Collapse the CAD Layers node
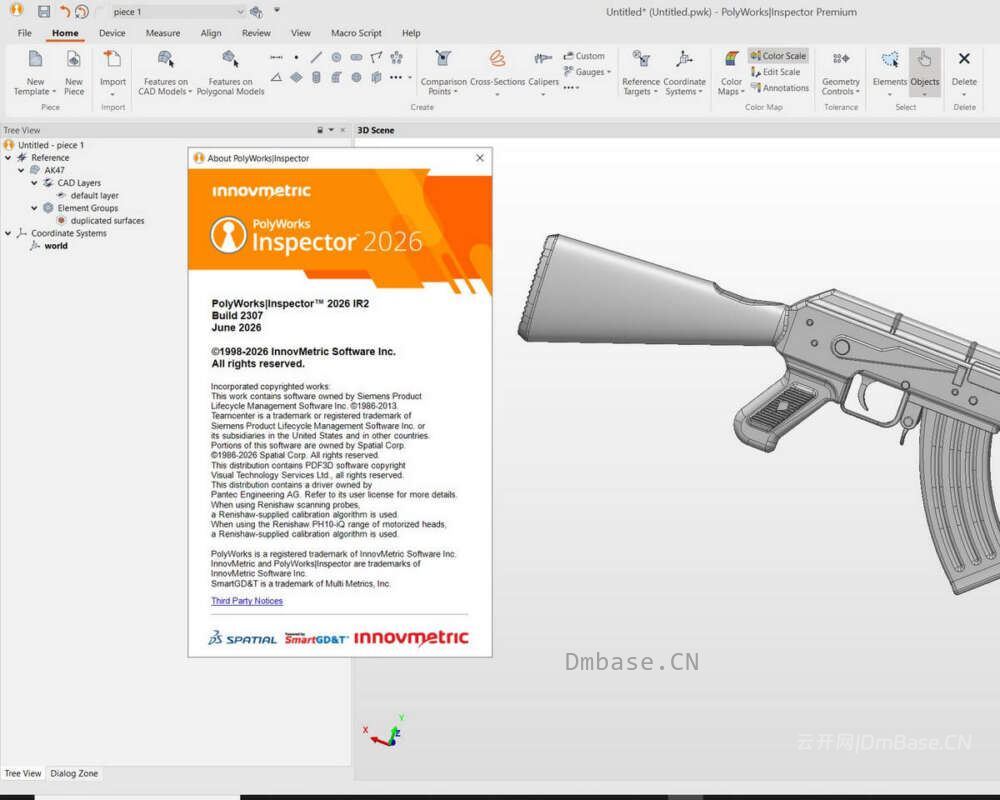Image resolution: width=1000 pixels, height=800 pixels. [x=34, y=183]
